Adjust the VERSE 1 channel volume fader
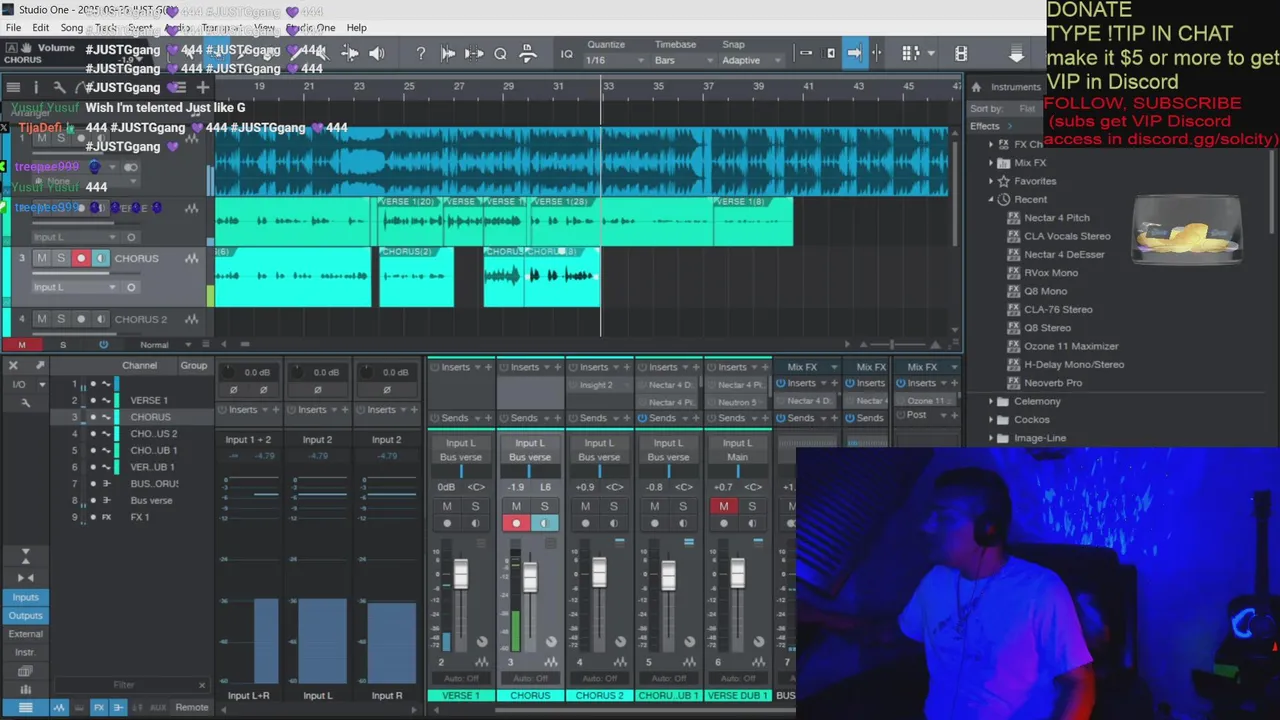The height and width of the screenshot is (720, 1280). tap(460, 573)
